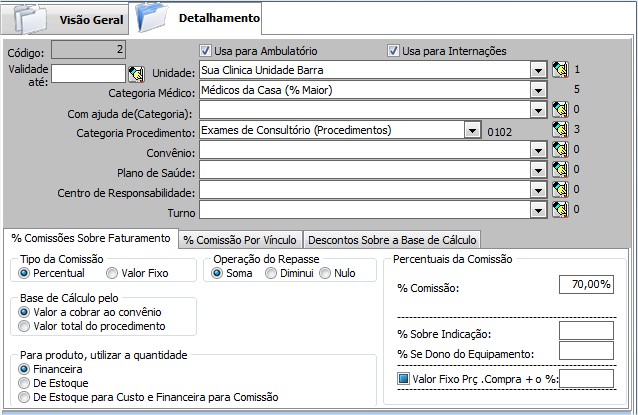Click lookup icon beside Centro de Responsabilidade

(559, 190)
